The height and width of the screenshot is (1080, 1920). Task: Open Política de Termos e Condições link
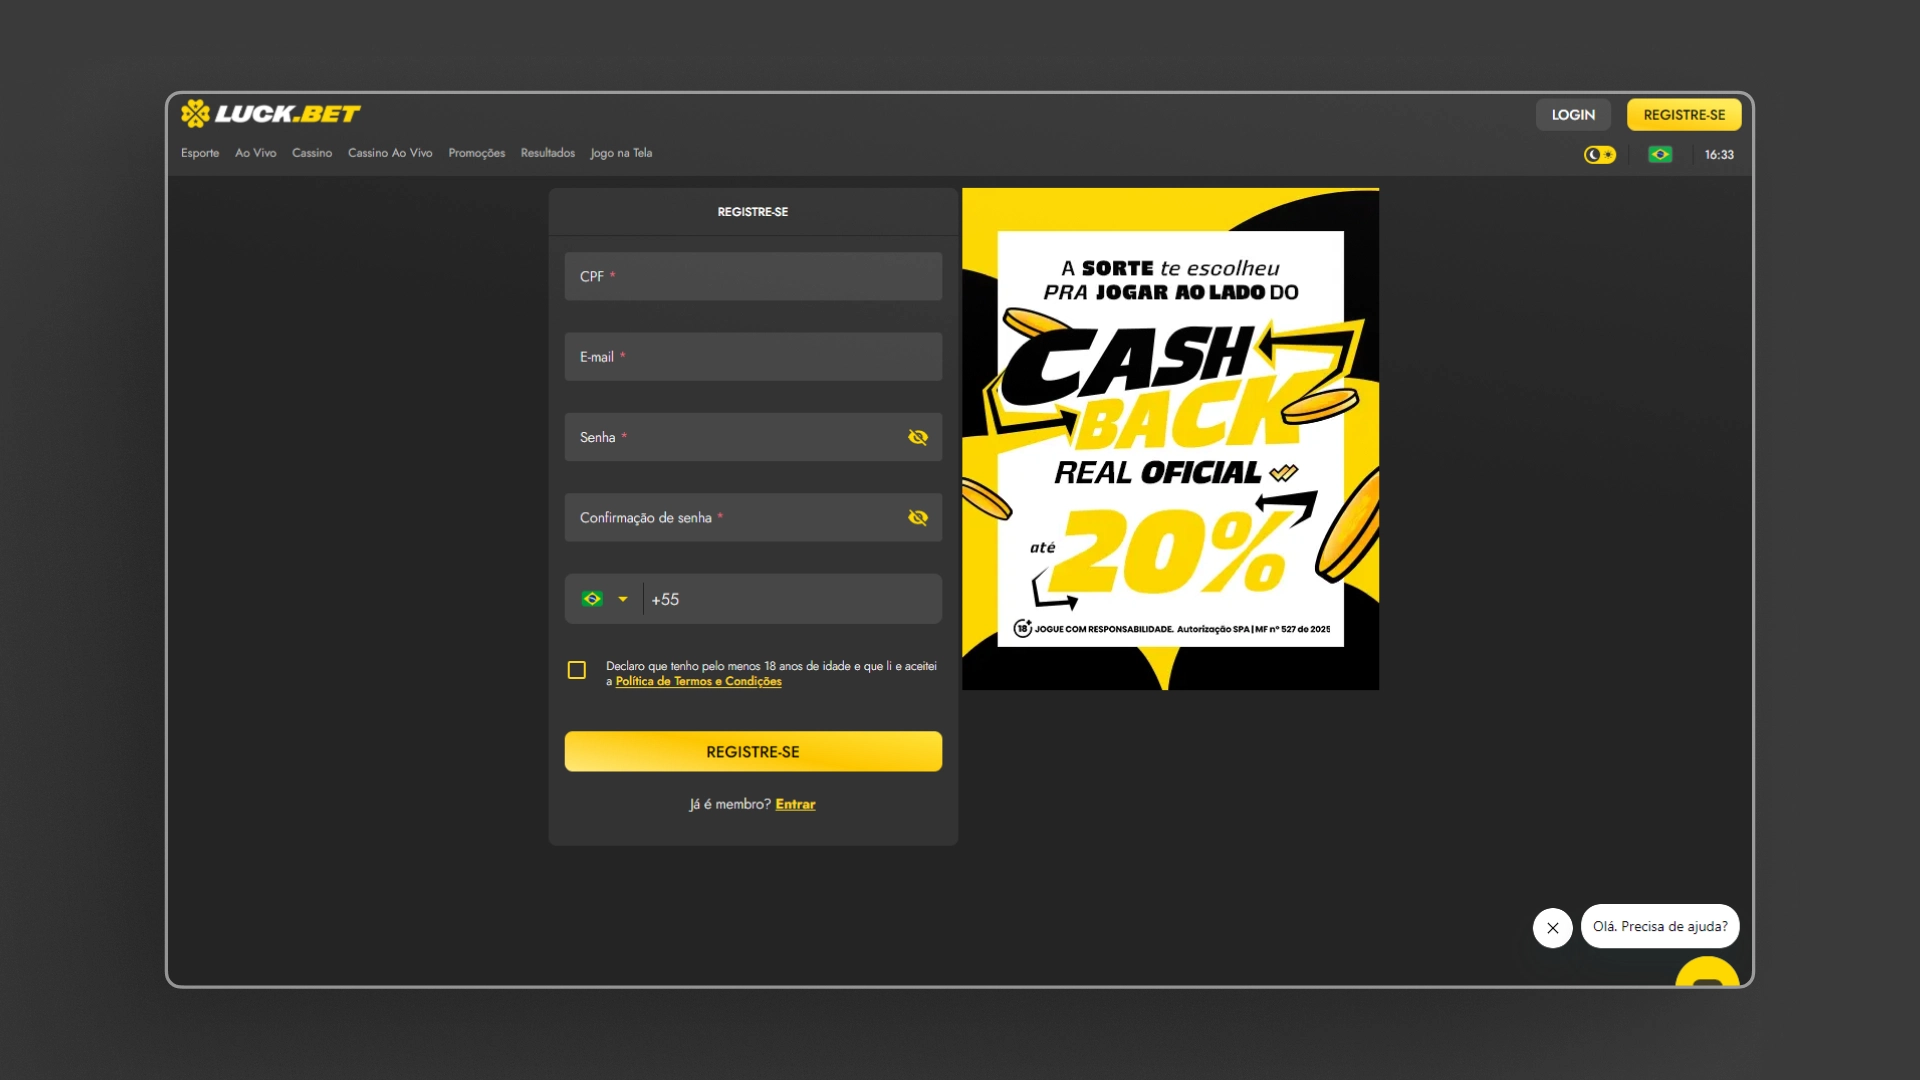[x=698, y=682]
